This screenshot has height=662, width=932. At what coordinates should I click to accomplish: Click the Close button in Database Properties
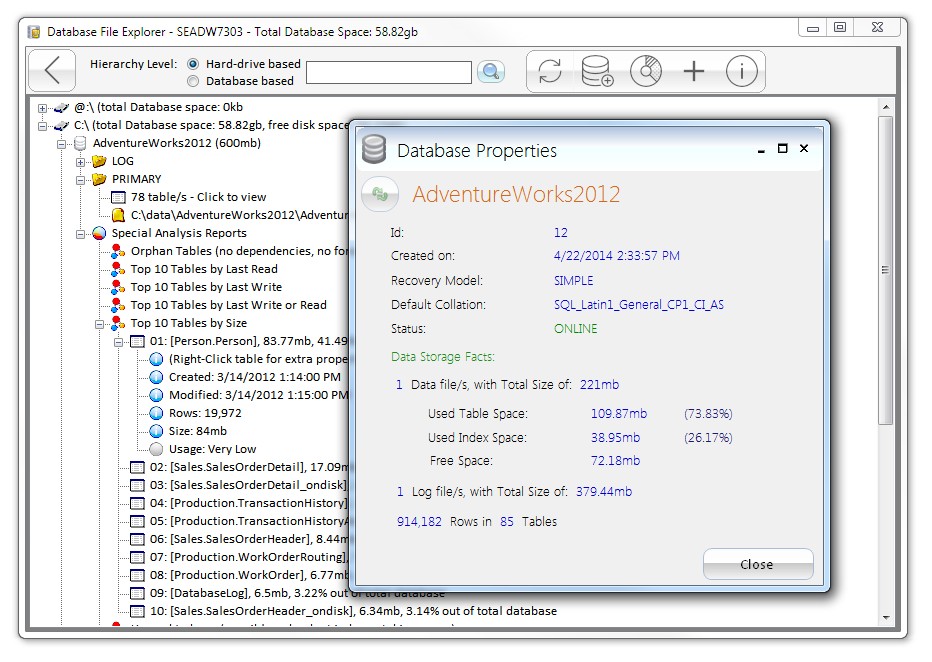click(758, 564)
